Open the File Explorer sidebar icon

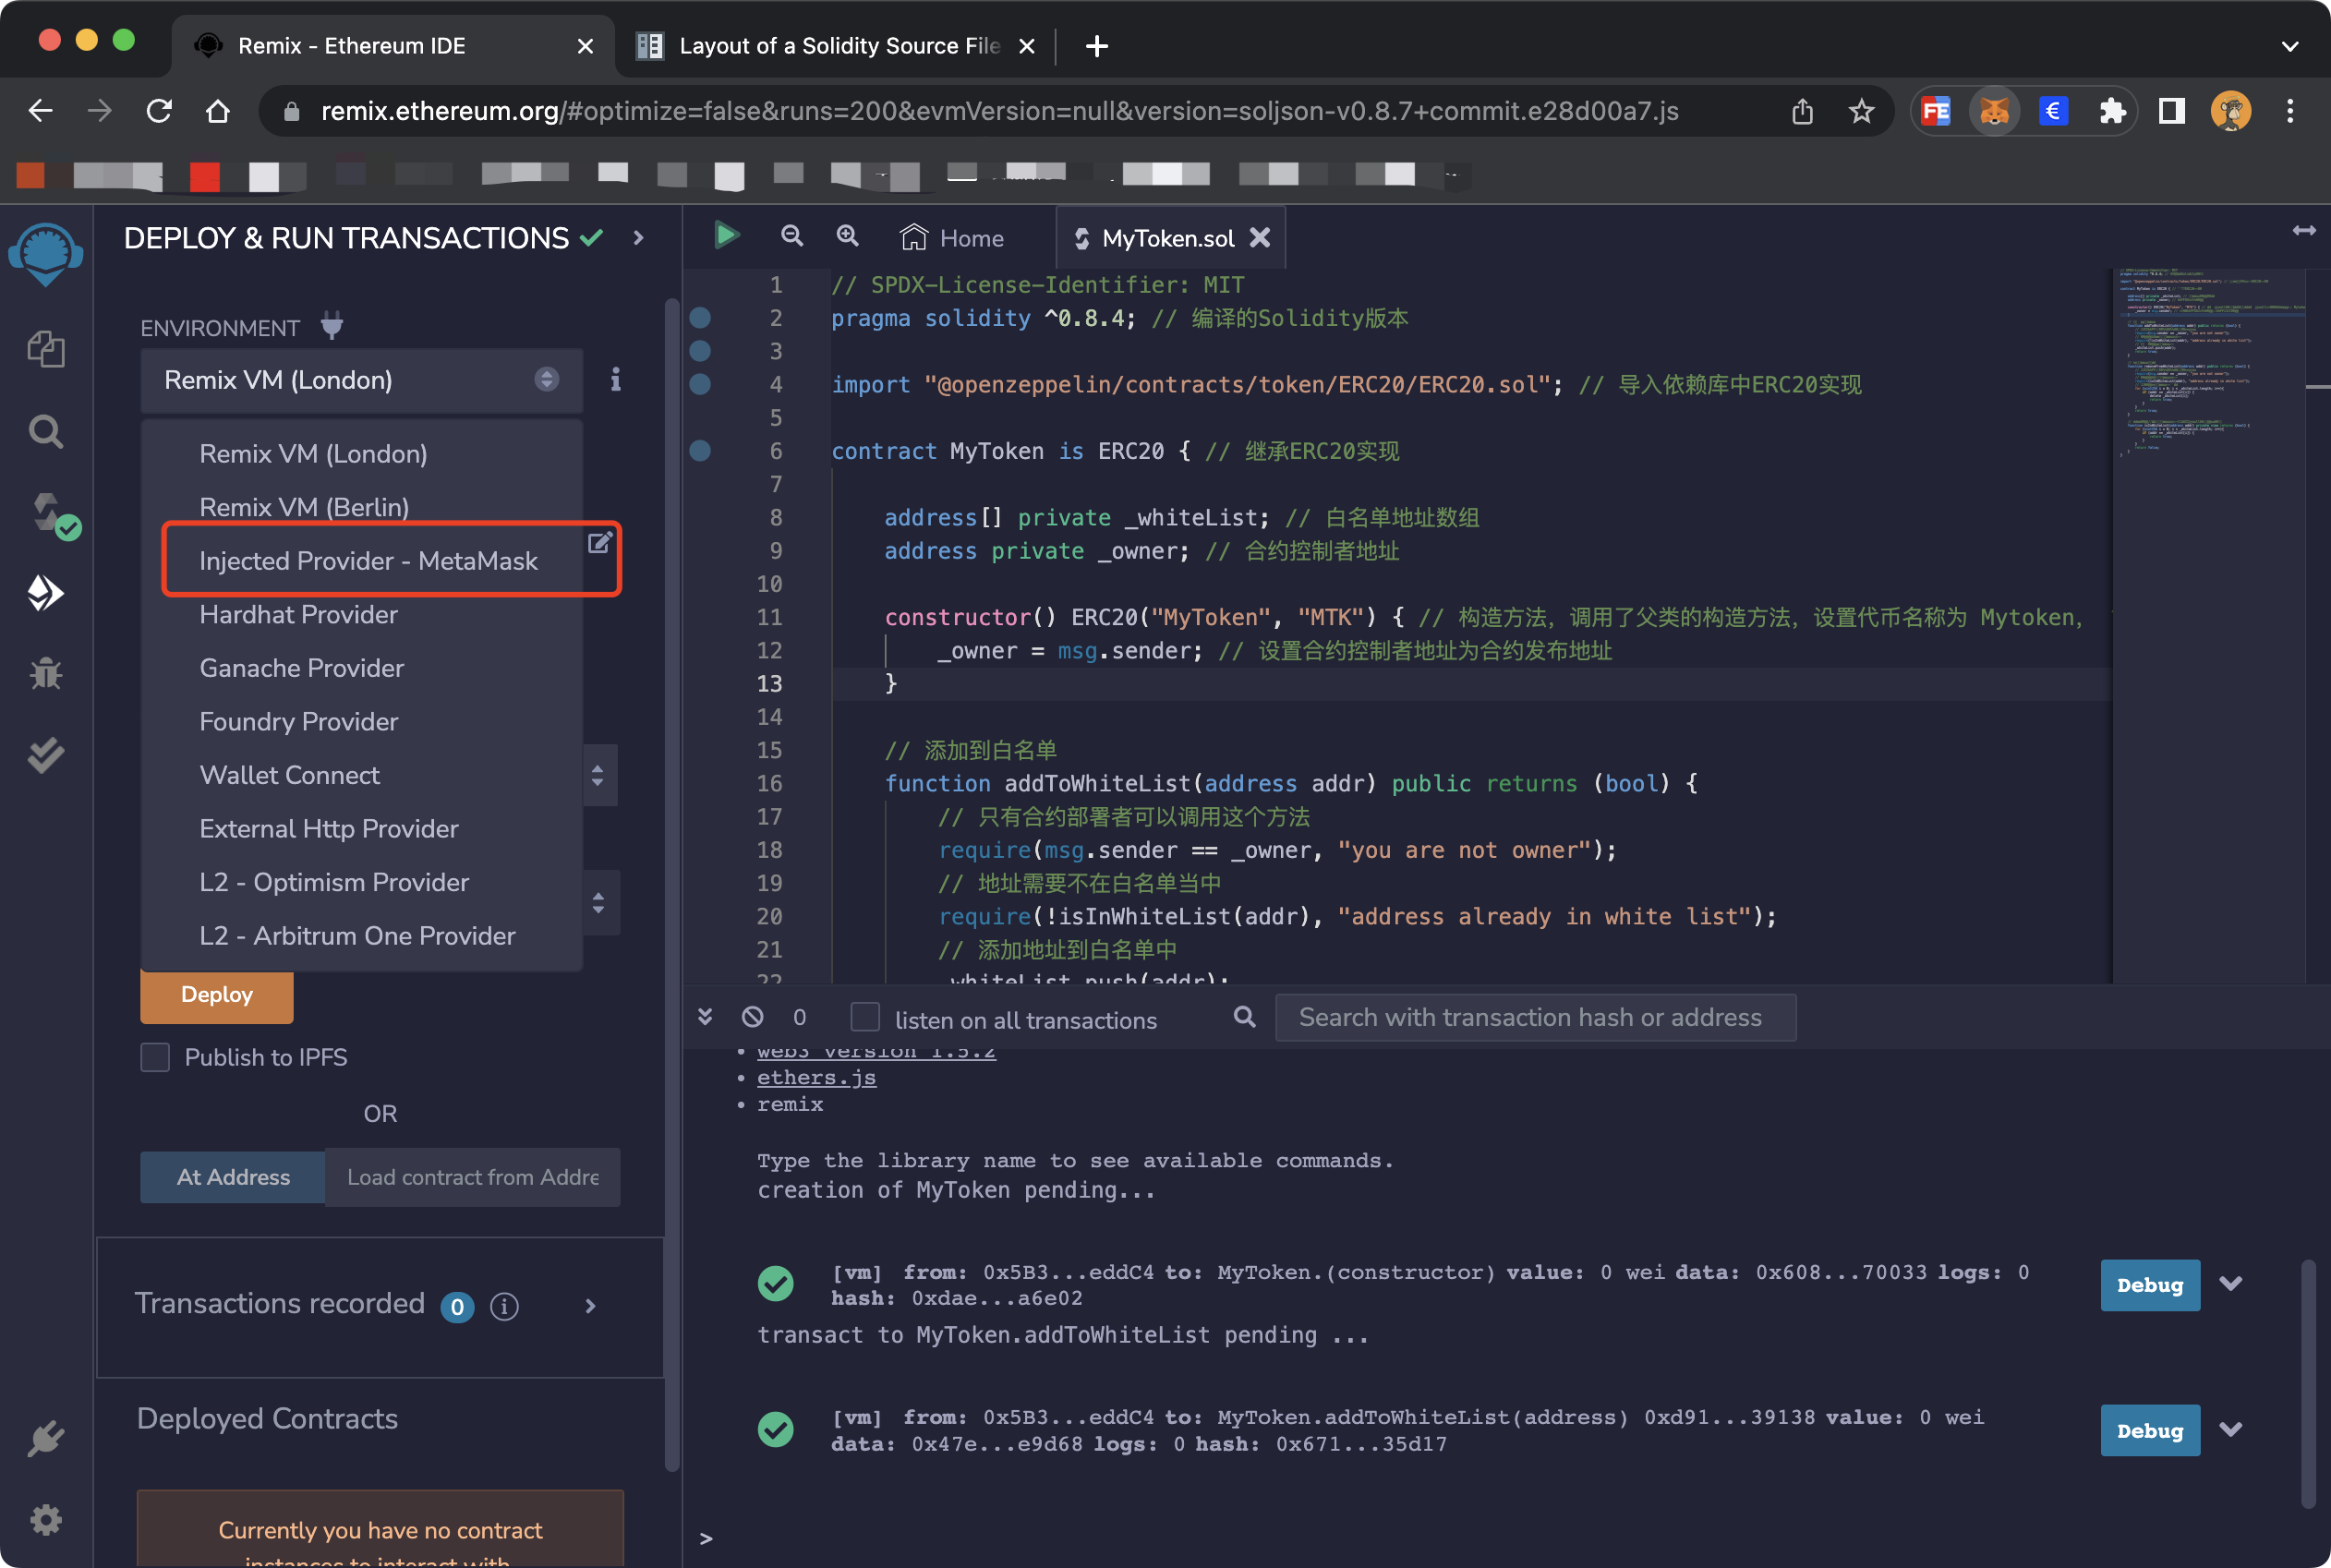coord(46,350)
